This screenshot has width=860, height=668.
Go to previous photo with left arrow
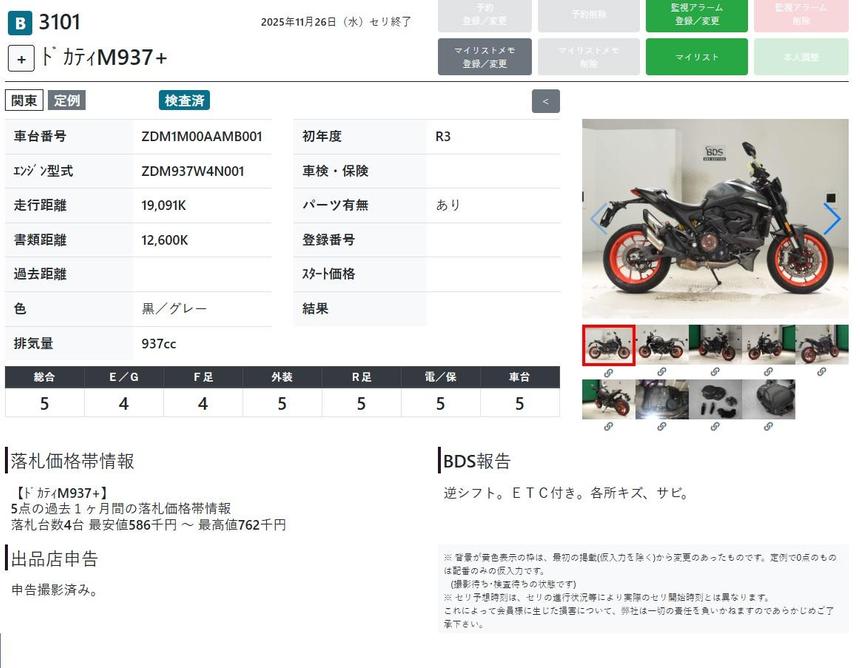(598, 219)
